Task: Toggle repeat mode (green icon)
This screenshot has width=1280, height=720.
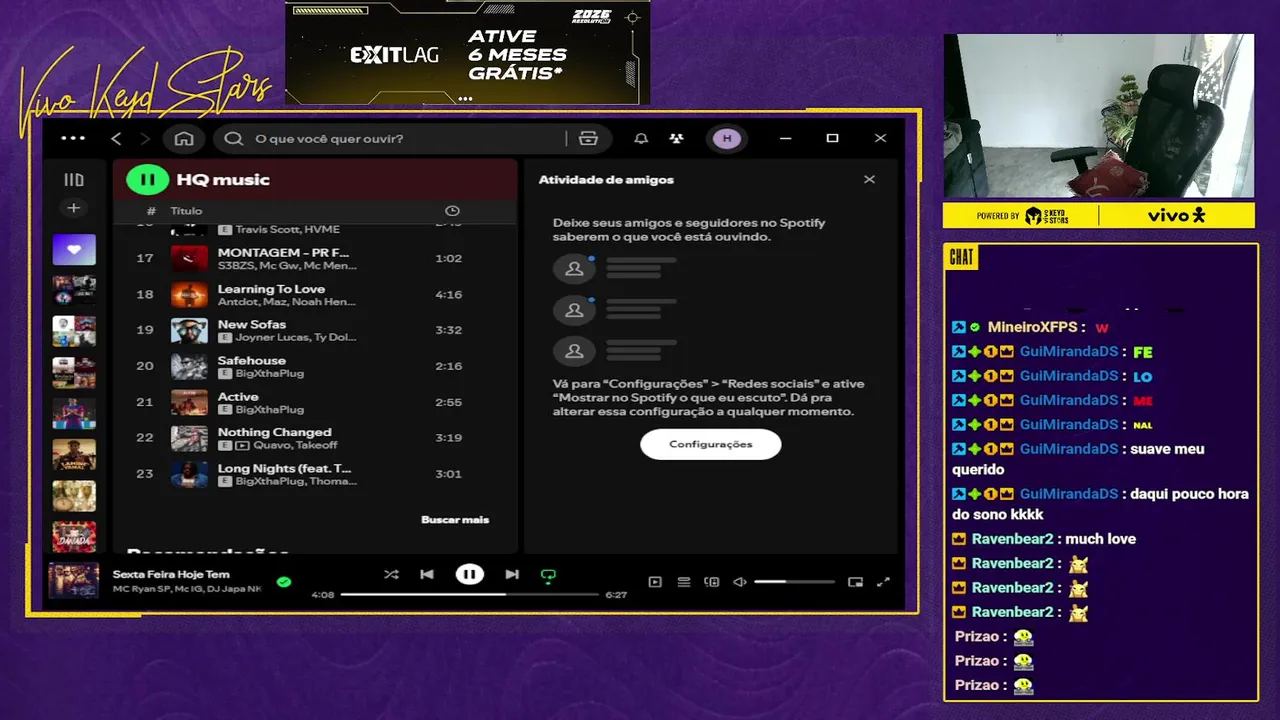Action: pos(548,575)
